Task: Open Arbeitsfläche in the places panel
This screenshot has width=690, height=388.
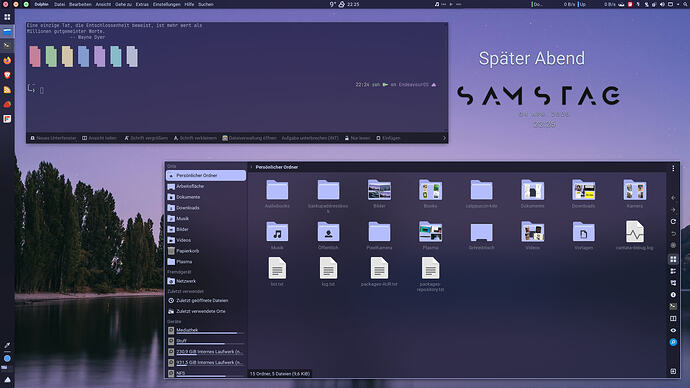Action: pos(206,187)
